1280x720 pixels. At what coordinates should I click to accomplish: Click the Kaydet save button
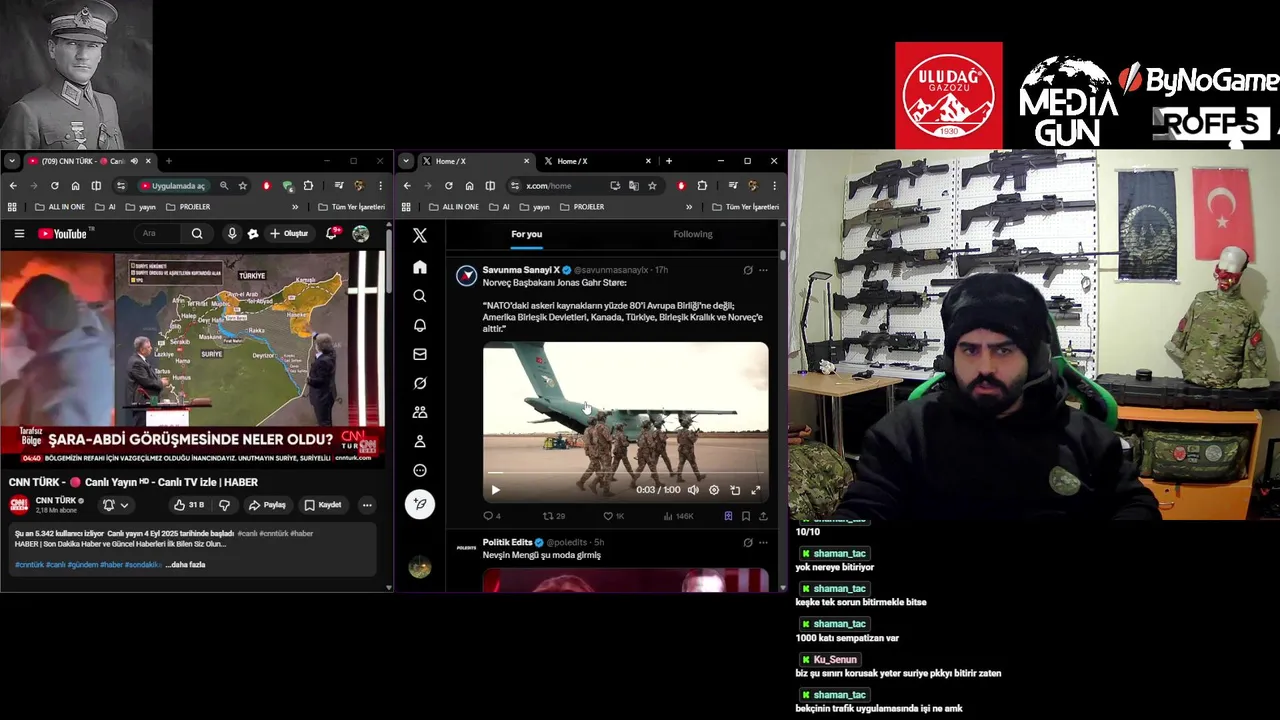(x=323, y=505)
